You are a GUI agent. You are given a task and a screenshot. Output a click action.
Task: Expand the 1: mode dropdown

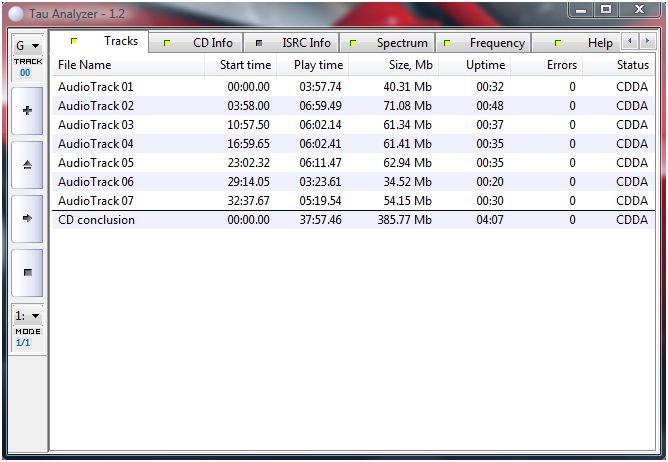[x=27, y=316]
